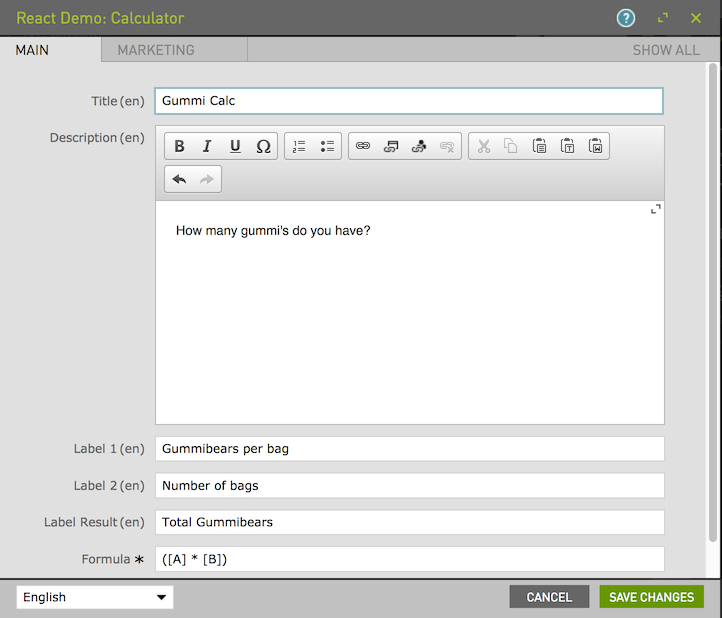Cut selection with scissors icon

483,146
